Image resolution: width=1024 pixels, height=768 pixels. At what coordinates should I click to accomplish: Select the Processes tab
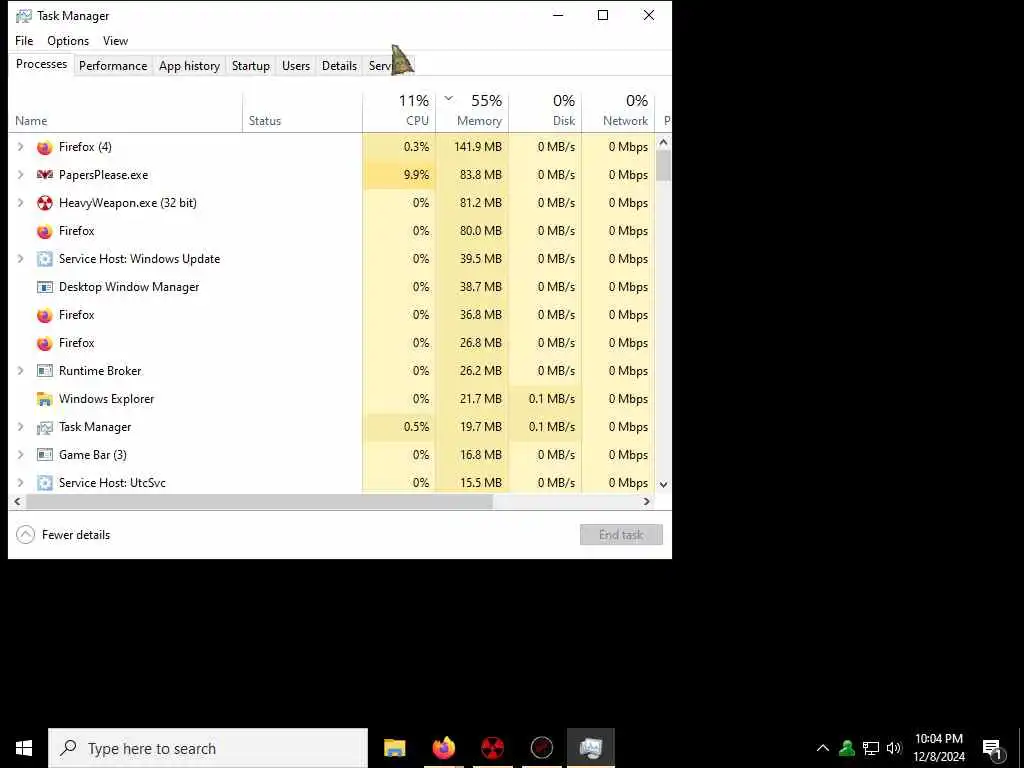(x=41, y=65)
